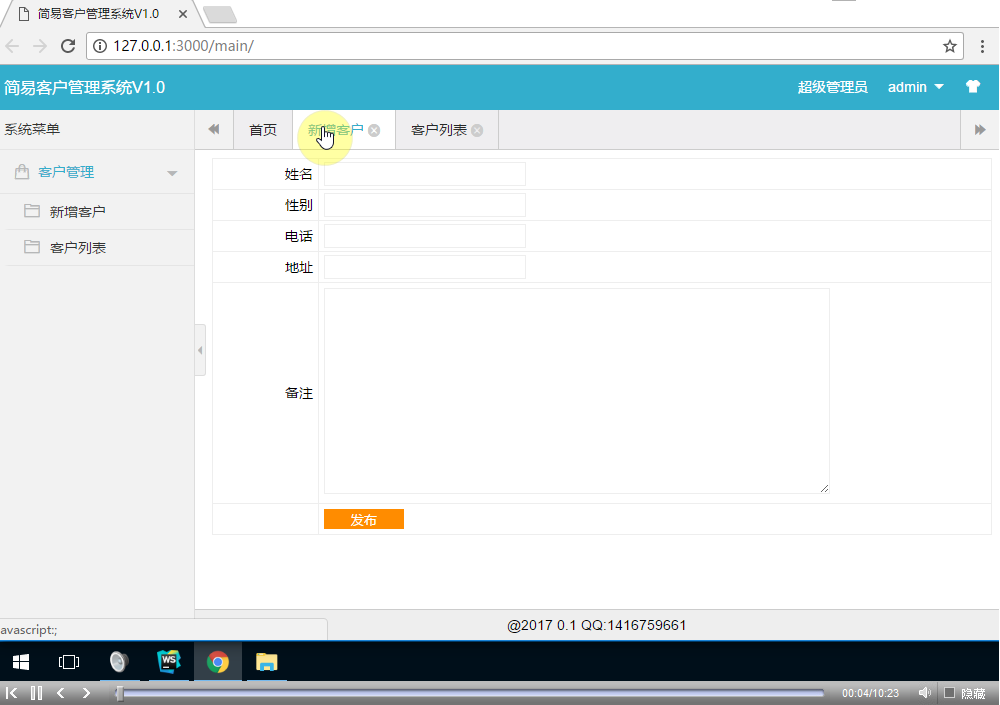This screenshot has height=705, width=1000.
Task: Open Chrome's three-dot menu
Action: (982, 46)
